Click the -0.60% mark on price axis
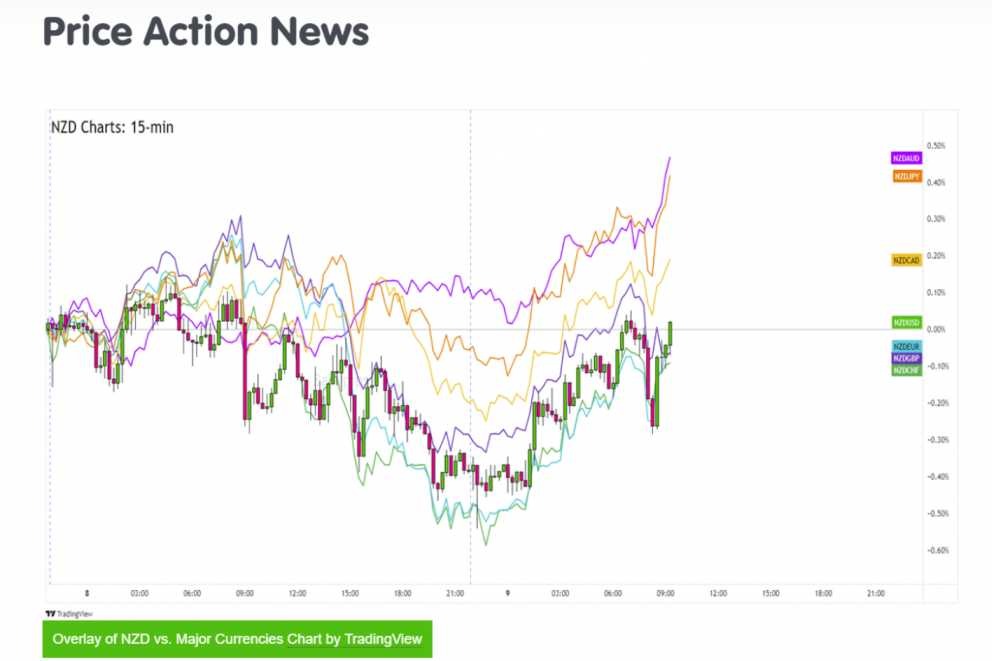Image resolution: width=992 pixels, height=661 pixels. pos(936,550)
